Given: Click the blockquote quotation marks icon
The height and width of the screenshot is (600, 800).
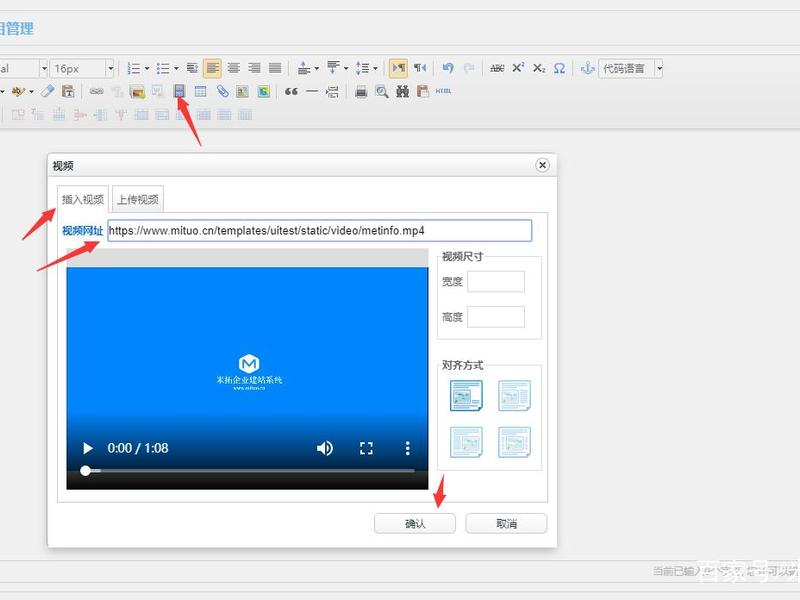Looking at the screenshot, I should pos(291,91).
